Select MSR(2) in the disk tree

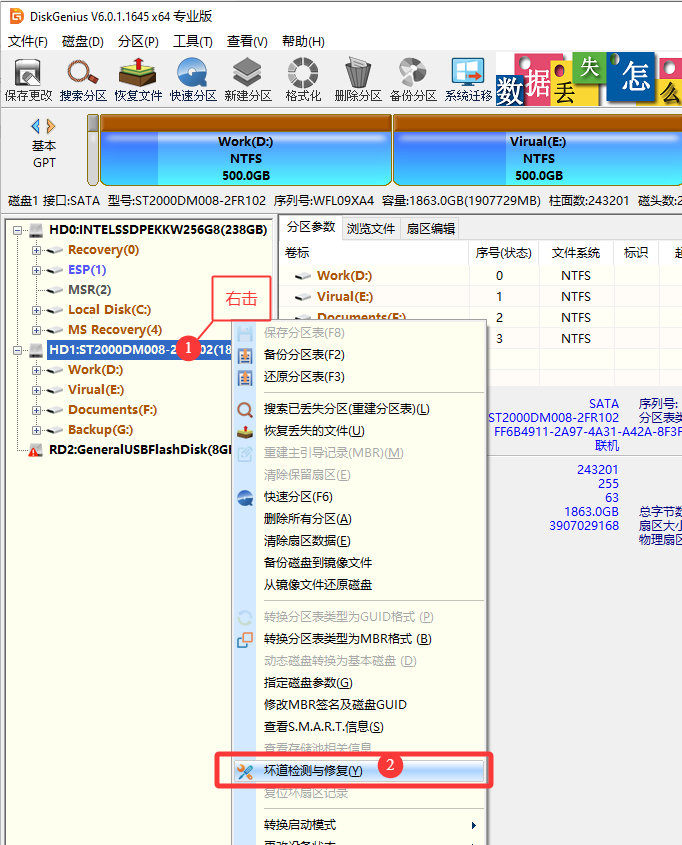[89, 290]
